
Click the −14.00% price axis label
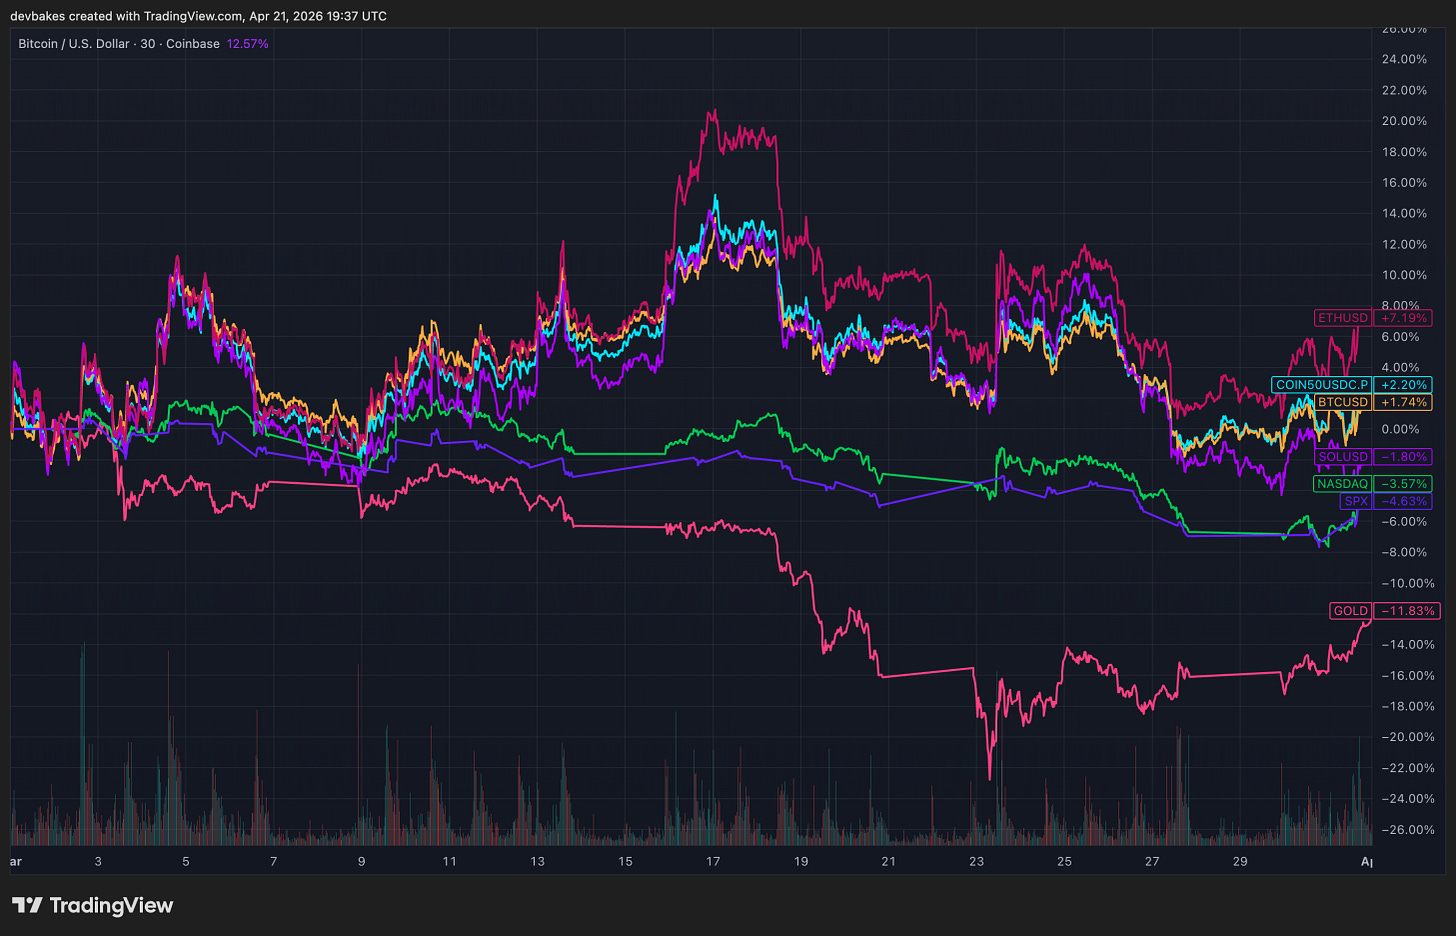click(1406, 645)
